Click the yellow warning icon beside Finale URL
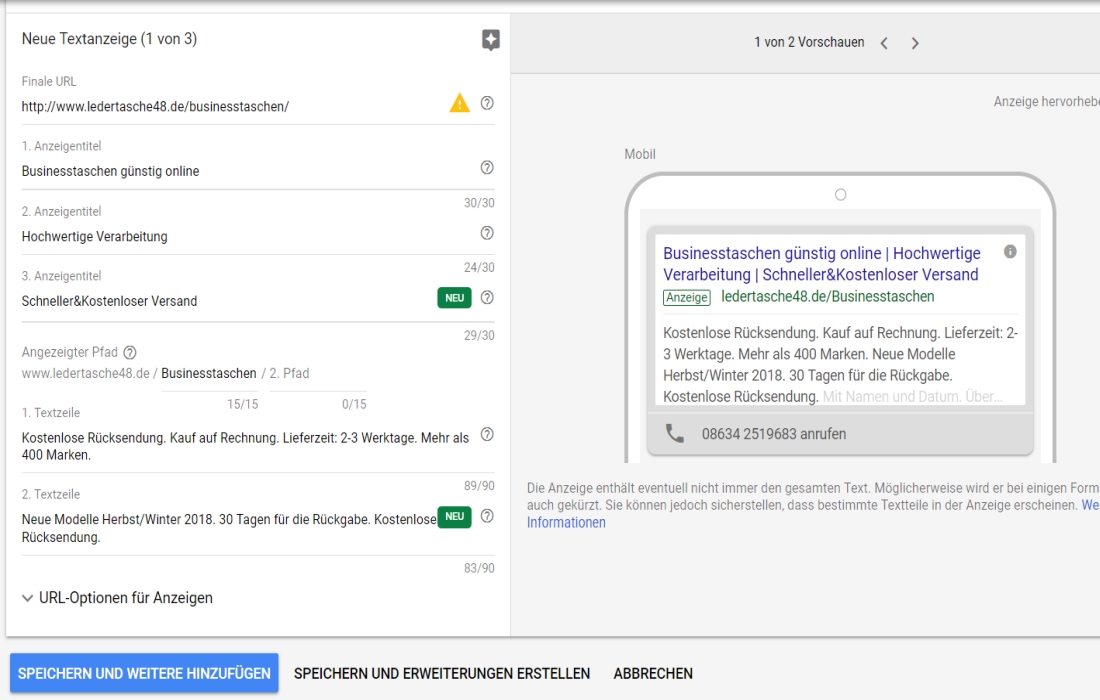This screenshot has height=700, width=1100. [x=460, y=103]
